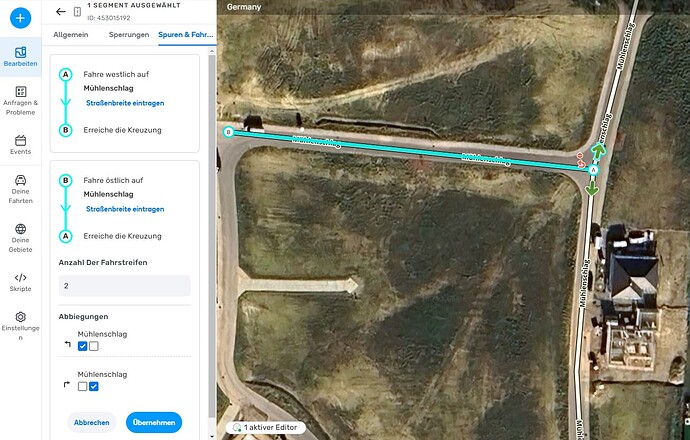
Task: Click the blue plus add button
Action: (20, 18)
